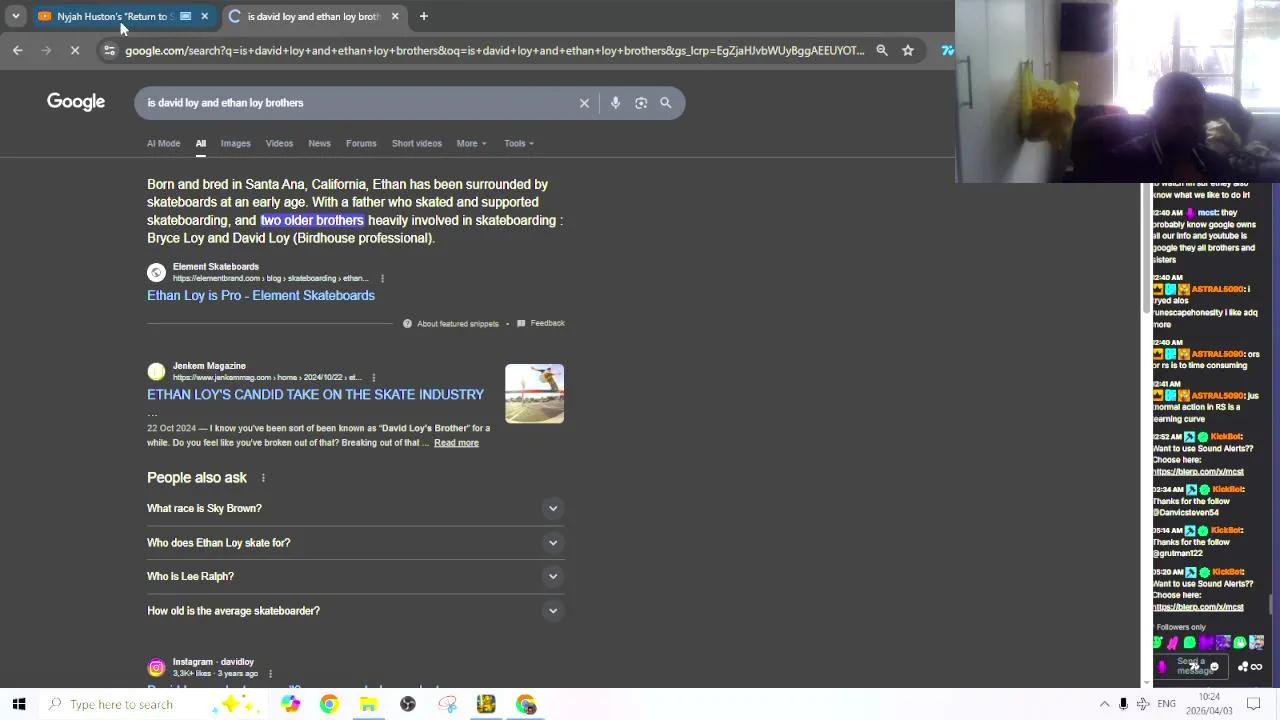Open Ethan Loy is Pro link

coord(261,295)
